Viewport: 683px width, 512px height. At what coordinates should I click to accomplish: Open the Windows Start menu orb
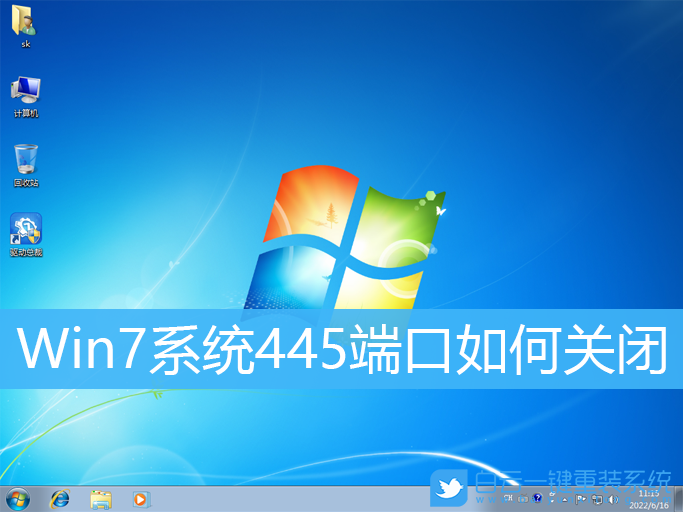pyautogui.click(x=18, y=499)
